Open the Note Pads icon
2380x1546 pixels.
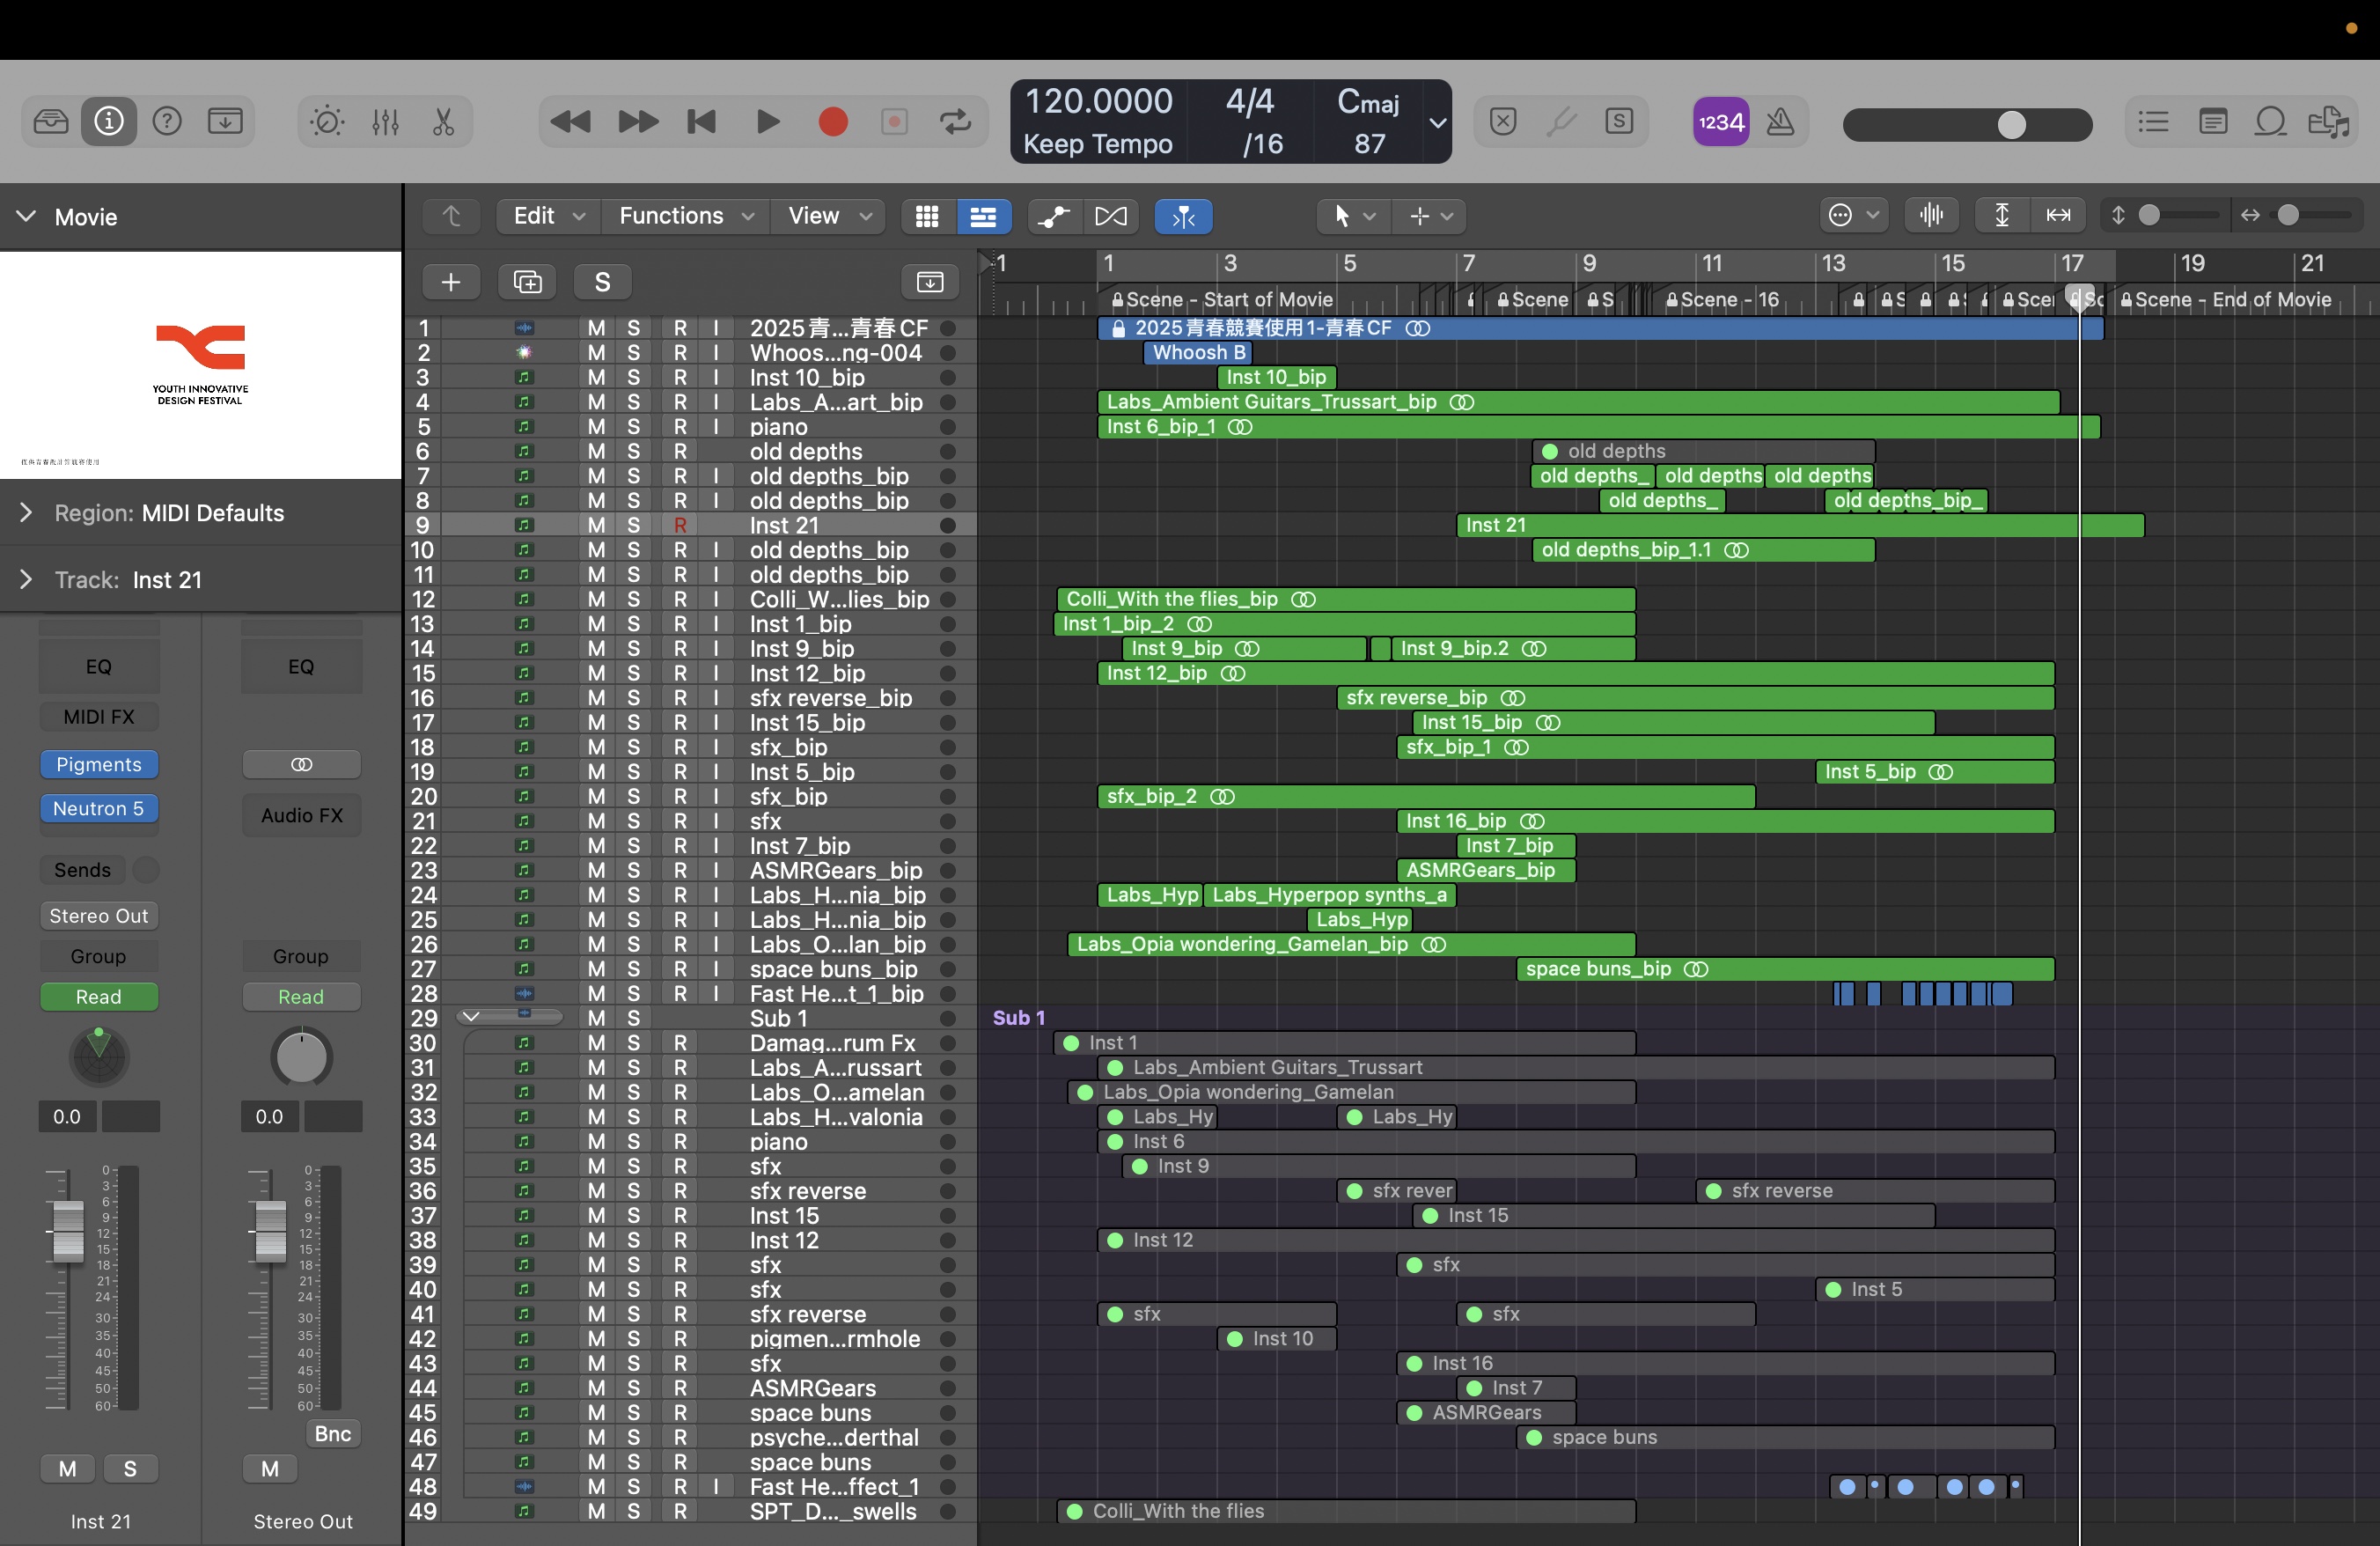tap(2213, 122)
